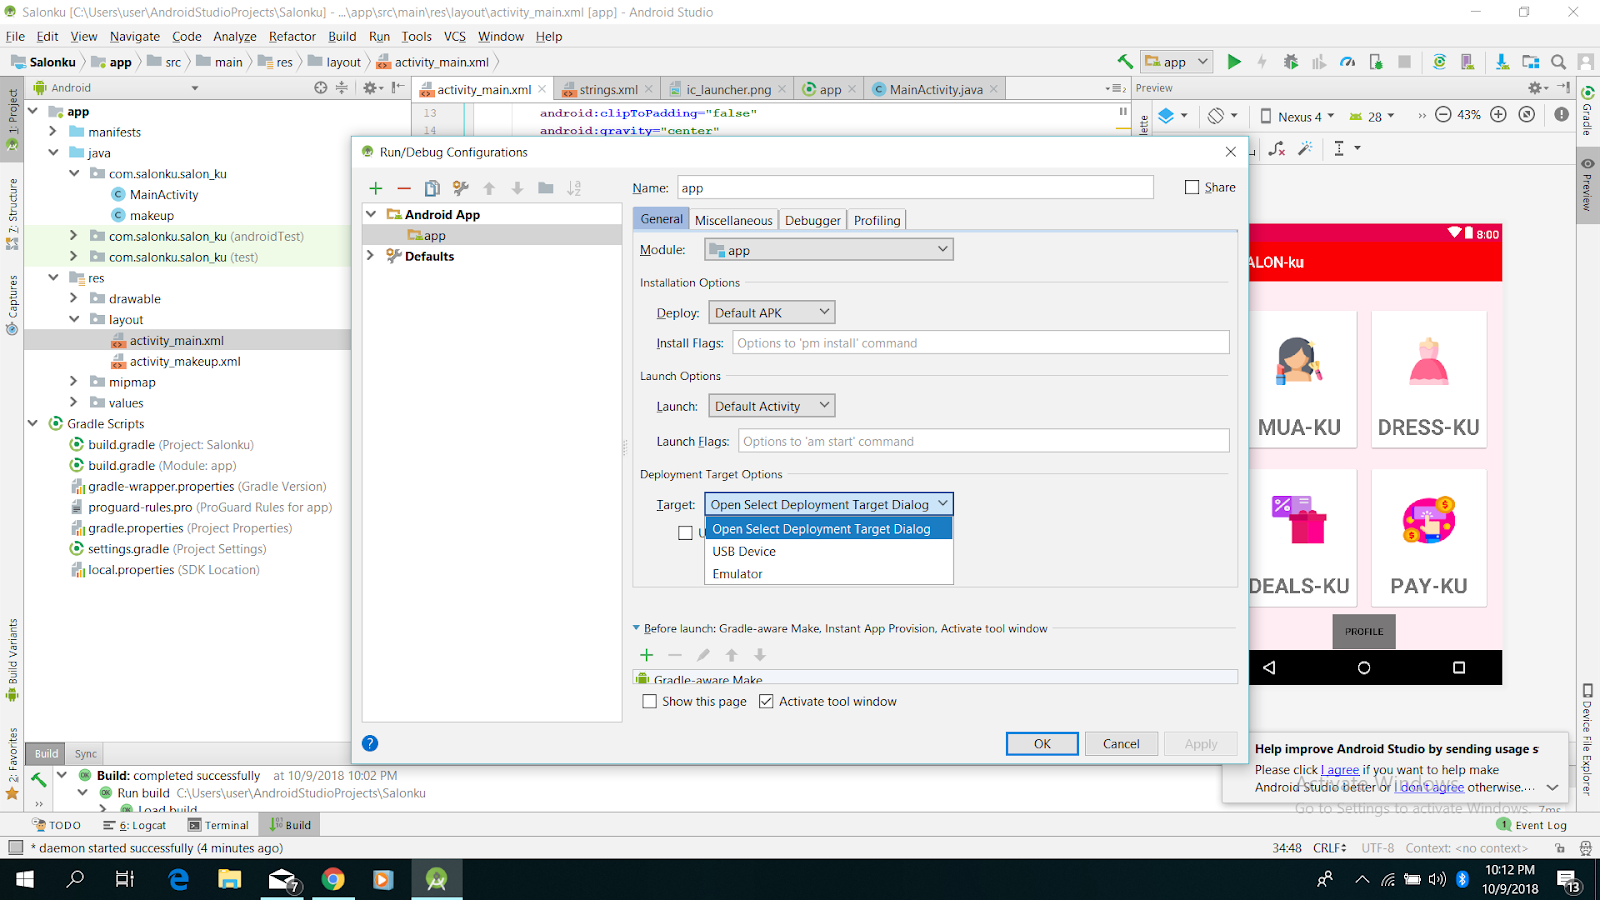Viewport: 1600px width, 900px height.
Task: Enable the Show this page checkbox
Action: click(x=650, y=701)
